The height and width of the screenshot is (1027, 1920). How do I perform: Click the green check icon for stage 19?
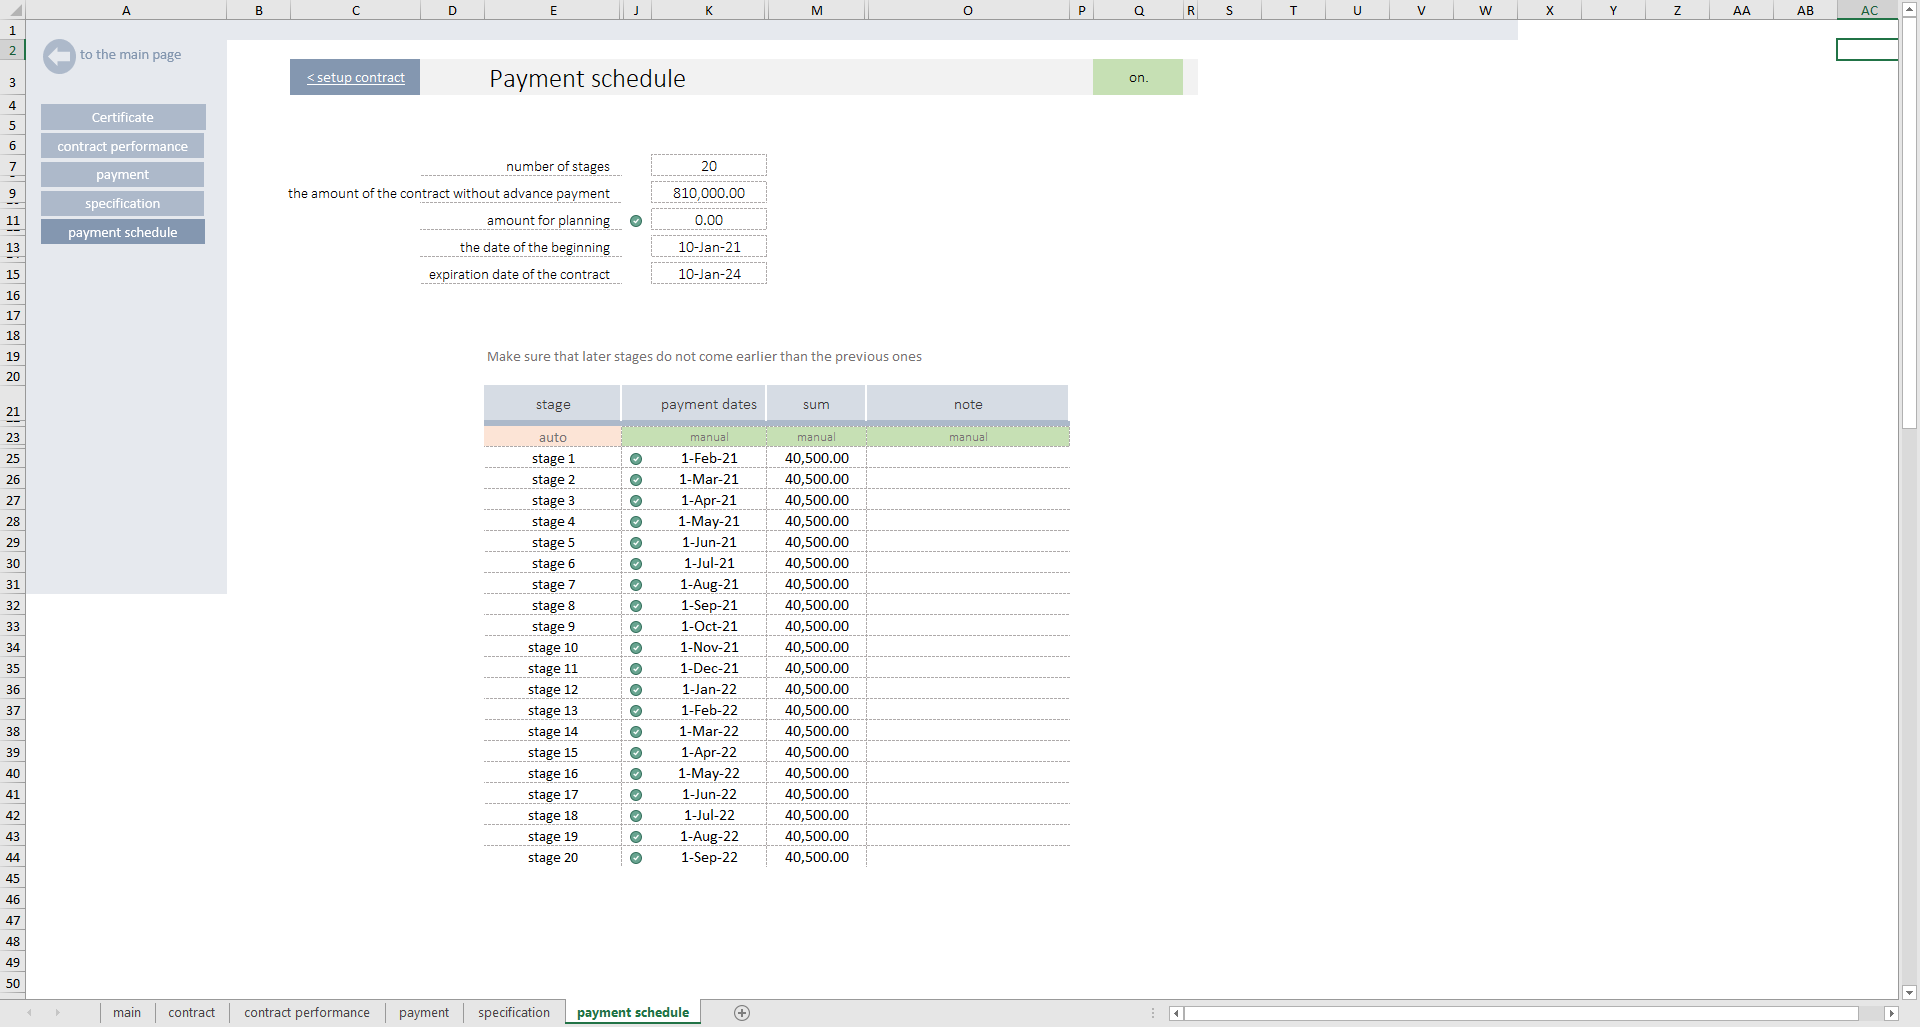point(636,837)
